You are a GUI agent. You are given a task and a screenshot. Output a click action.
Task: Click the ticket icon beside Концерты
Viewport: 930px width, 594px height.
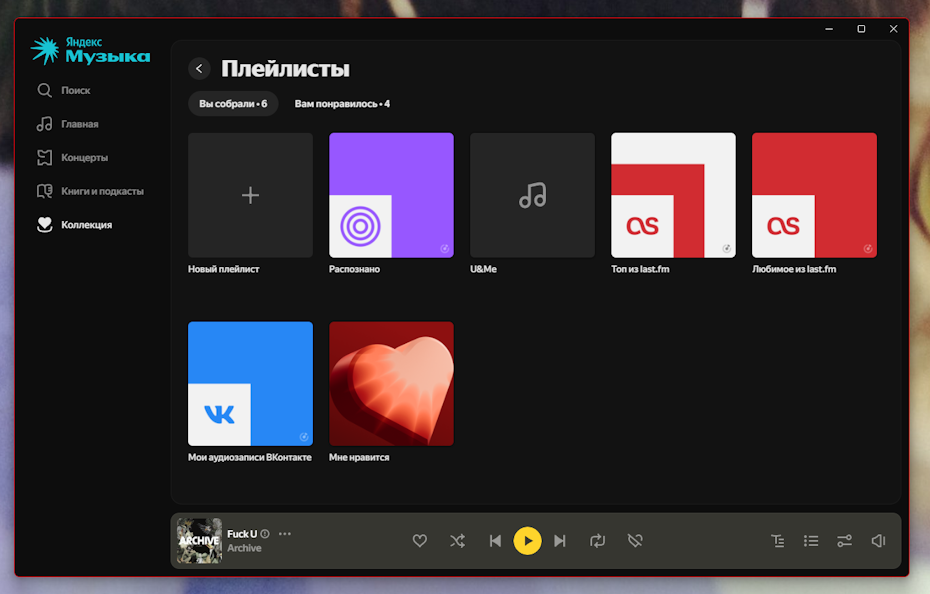pyautogui.click(x=44, y=157)
